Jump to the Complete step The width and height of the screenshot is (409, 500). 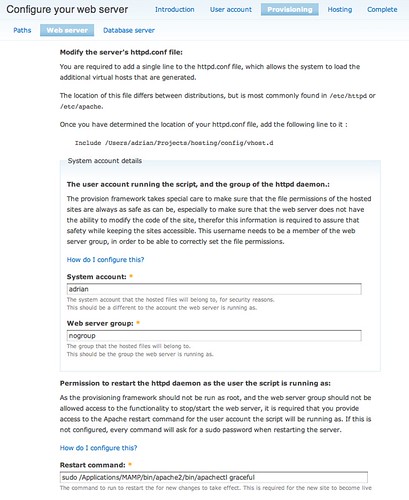(382, 10)
